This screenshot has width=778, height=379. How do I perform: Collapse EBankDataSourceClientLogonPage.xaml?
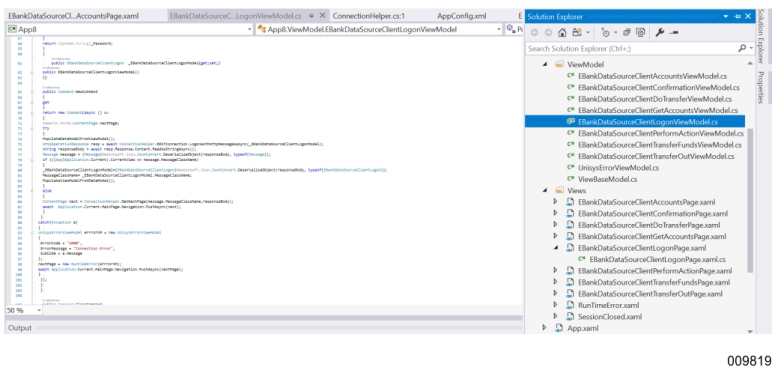[556, 248]
